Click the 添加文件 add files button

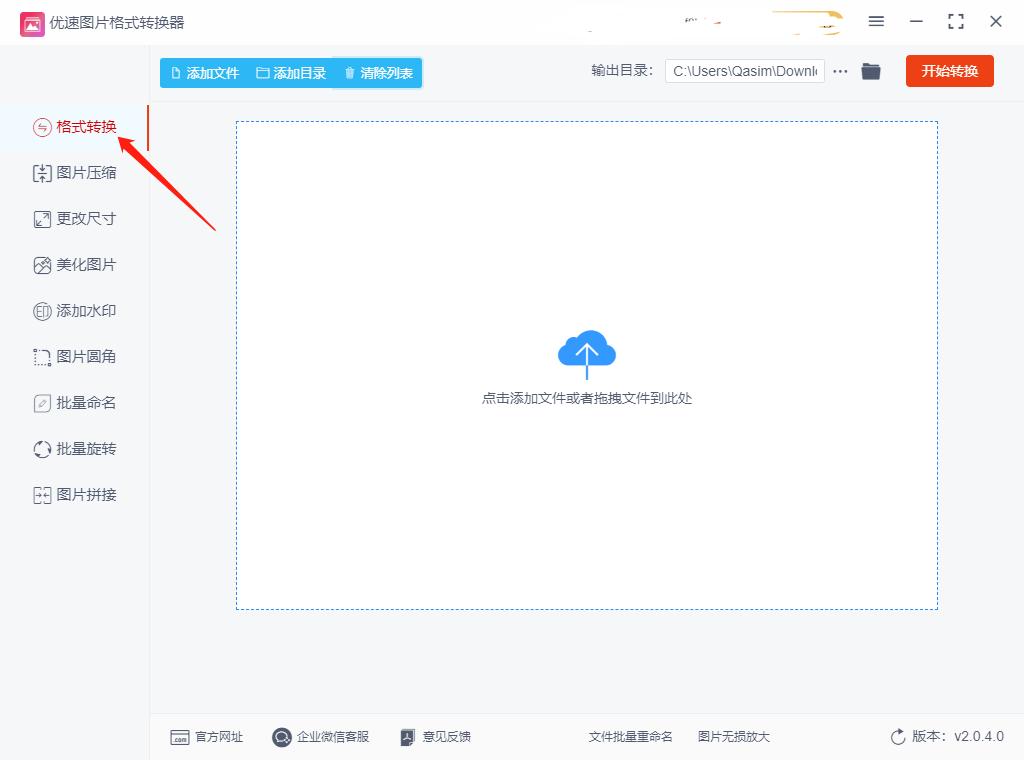203,71
